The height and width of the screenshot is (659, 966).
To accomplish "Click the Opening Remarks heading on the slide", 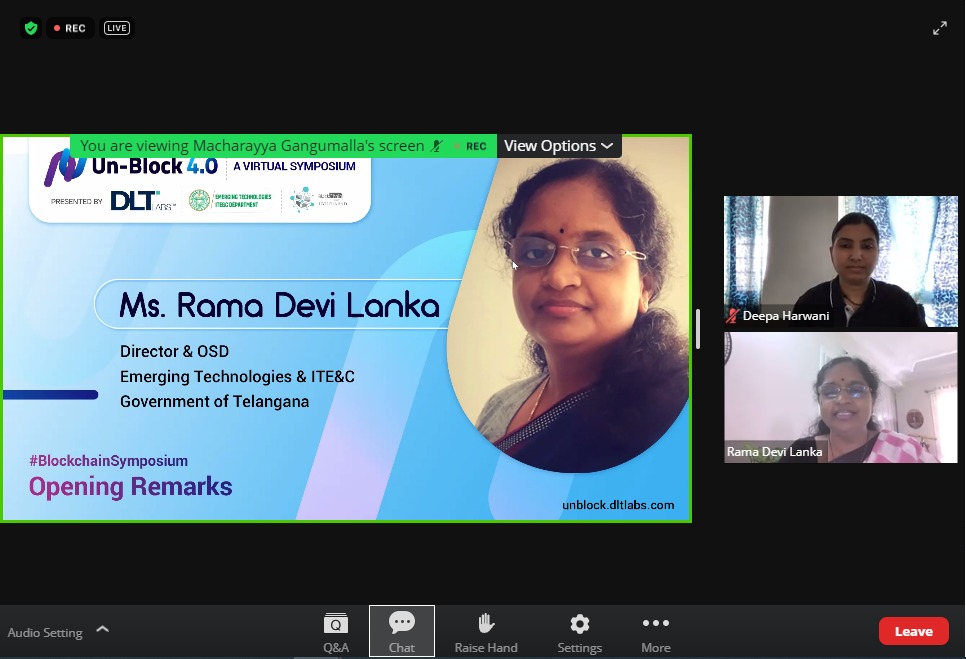I will tap(131, 487).
